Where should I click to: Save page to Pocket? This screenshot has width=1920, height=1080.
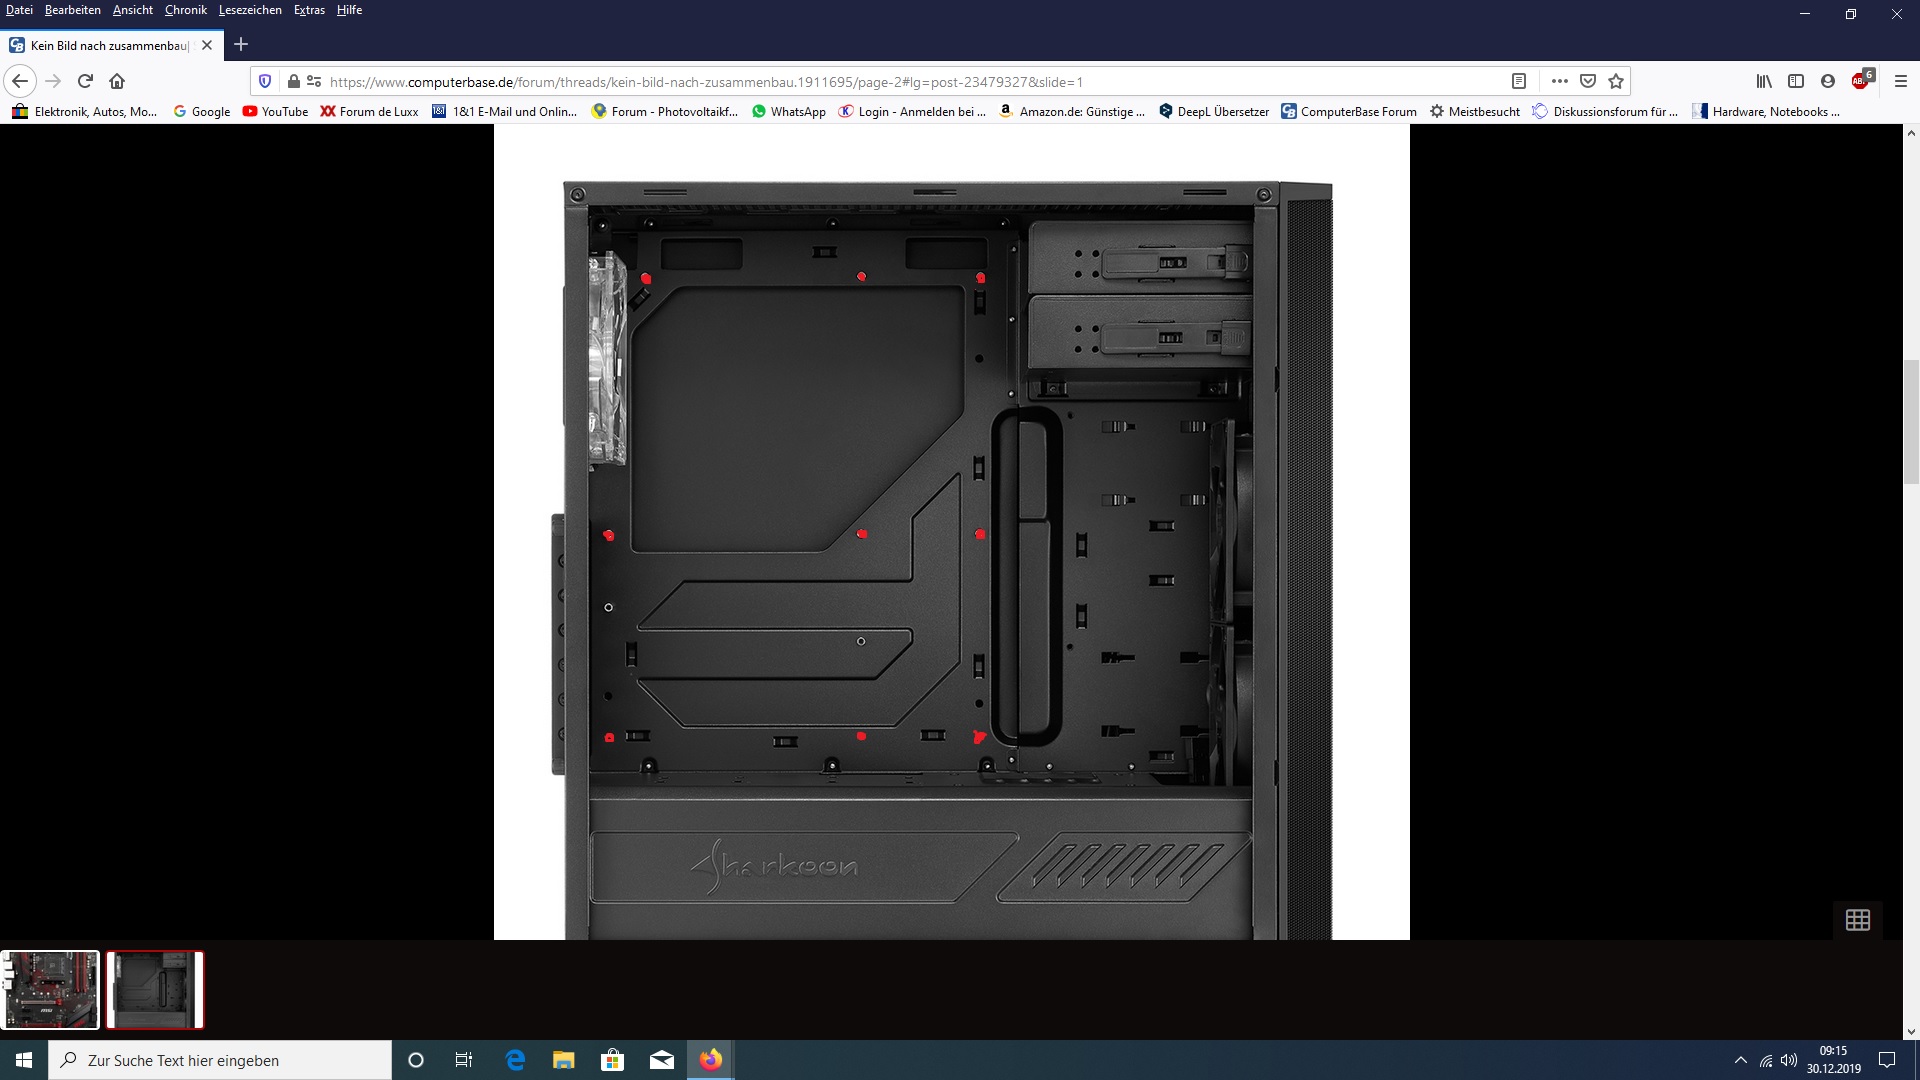pyautogui.click(x=1588, y=81)
